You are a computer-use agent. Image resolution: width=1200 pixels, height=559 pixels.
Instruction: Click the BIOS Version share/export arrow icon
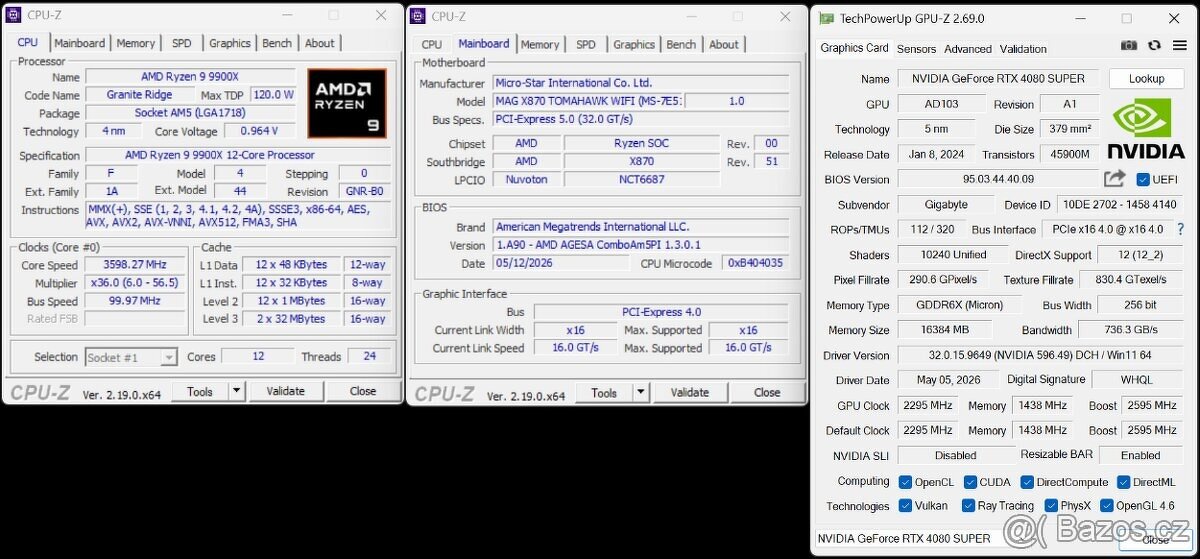1114,179
